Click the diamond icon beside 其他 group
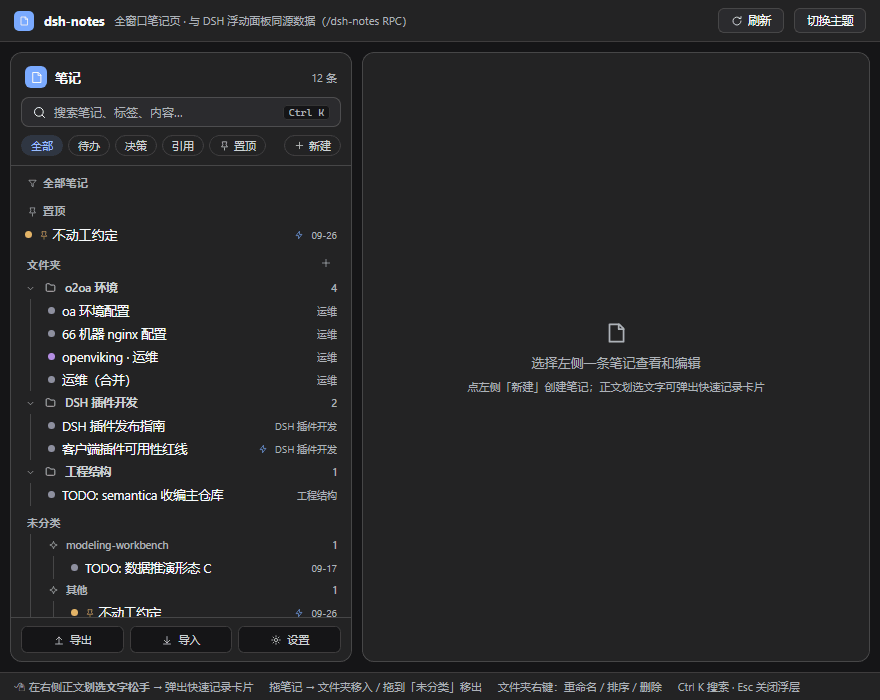Screen dimensions: 880x700 click(53, 590)
